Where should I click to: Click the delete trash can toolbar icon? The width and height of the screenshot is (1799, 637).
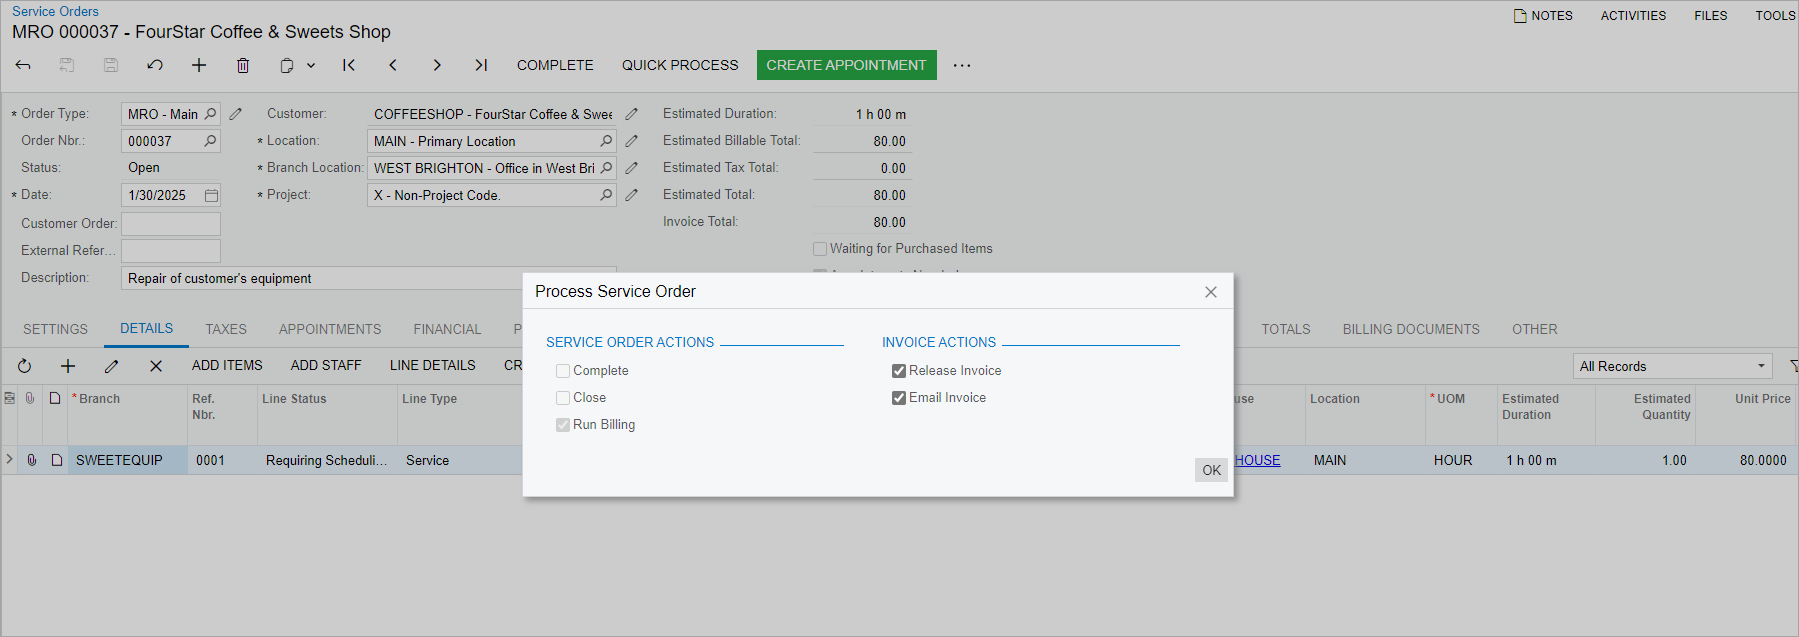tap(243, 65)
